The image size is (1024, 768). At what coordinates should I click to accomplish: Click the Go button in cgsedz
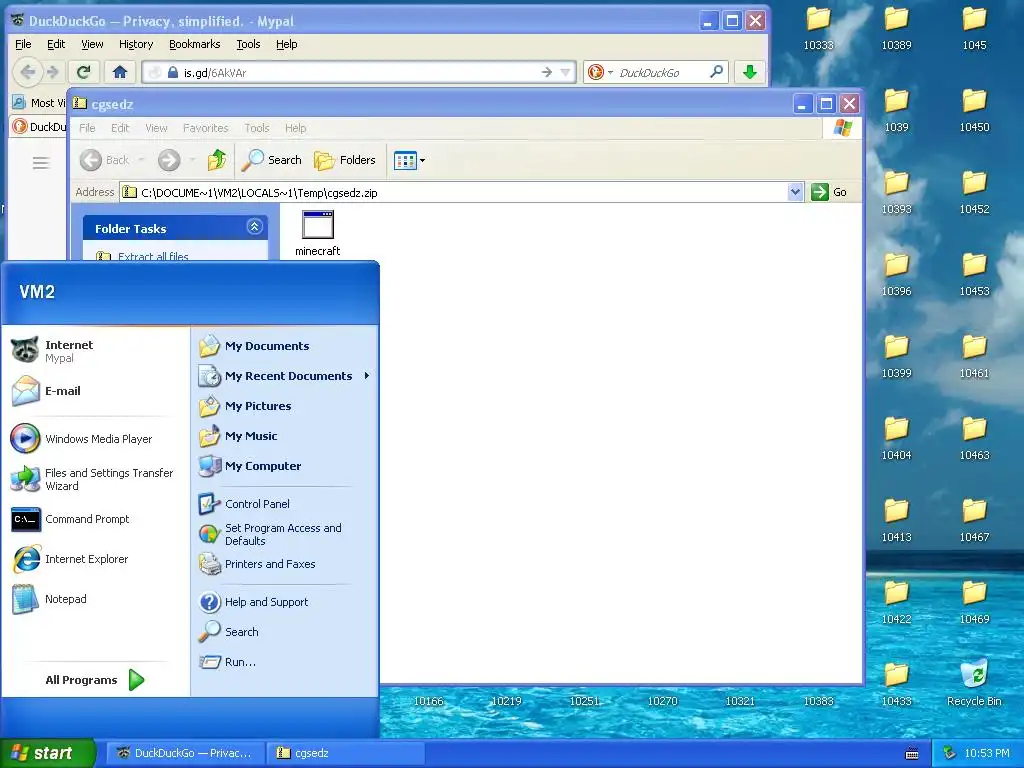(x=829, y=192)
